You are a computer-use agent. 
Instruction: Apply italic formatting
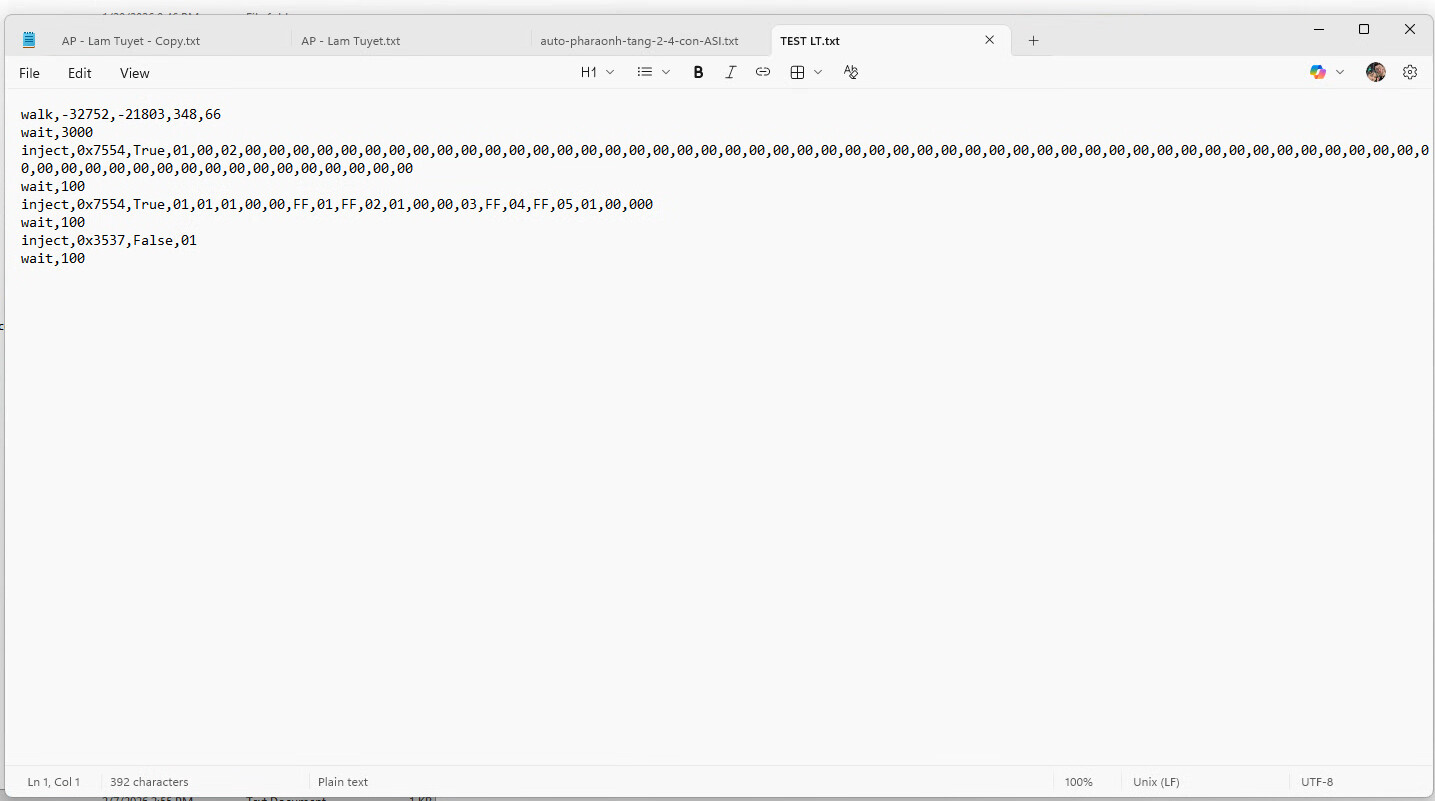point(730,72)
